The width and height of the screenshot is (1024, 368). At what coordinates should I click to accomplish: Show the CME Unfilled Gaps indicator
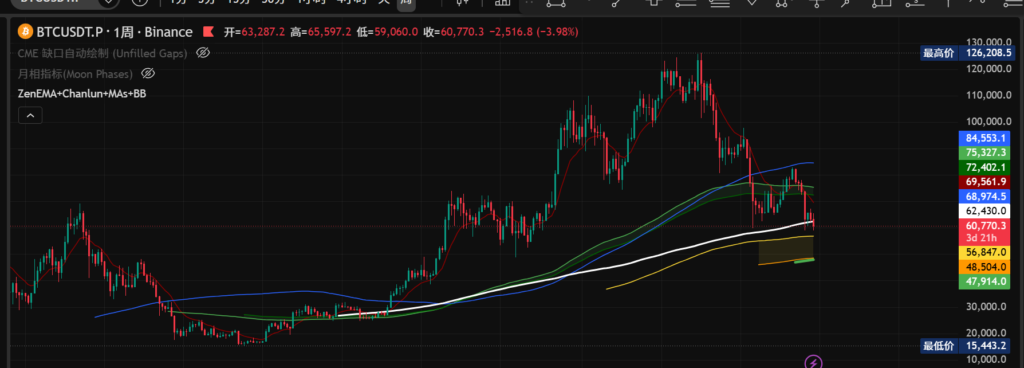tap(202, 53)
